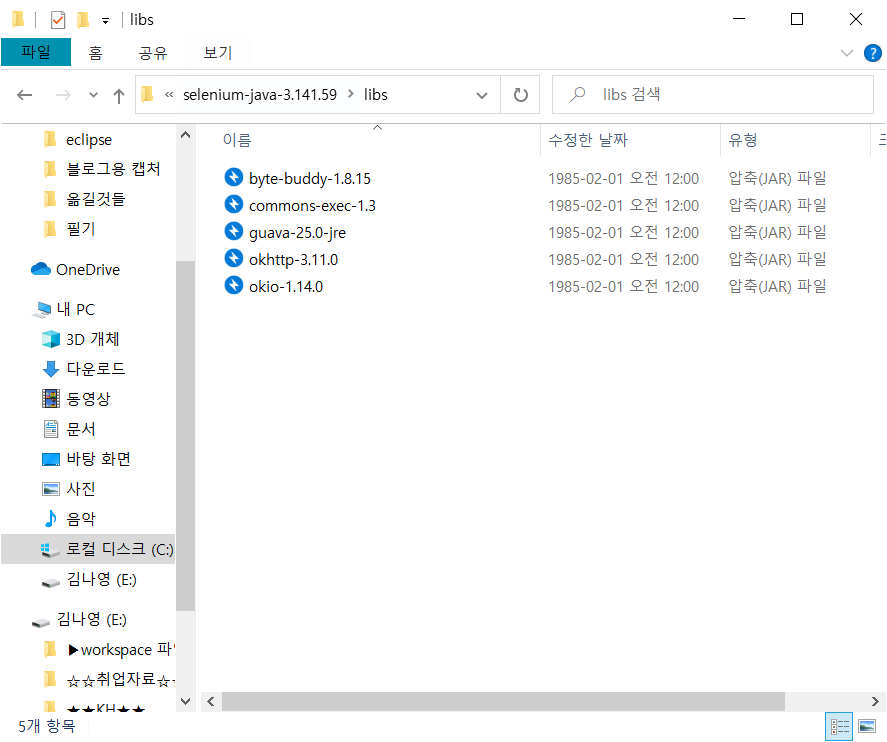The image size is (887, 742).
Task: Open 옮길것들 folder in sidebar
Action: point(84,199)
